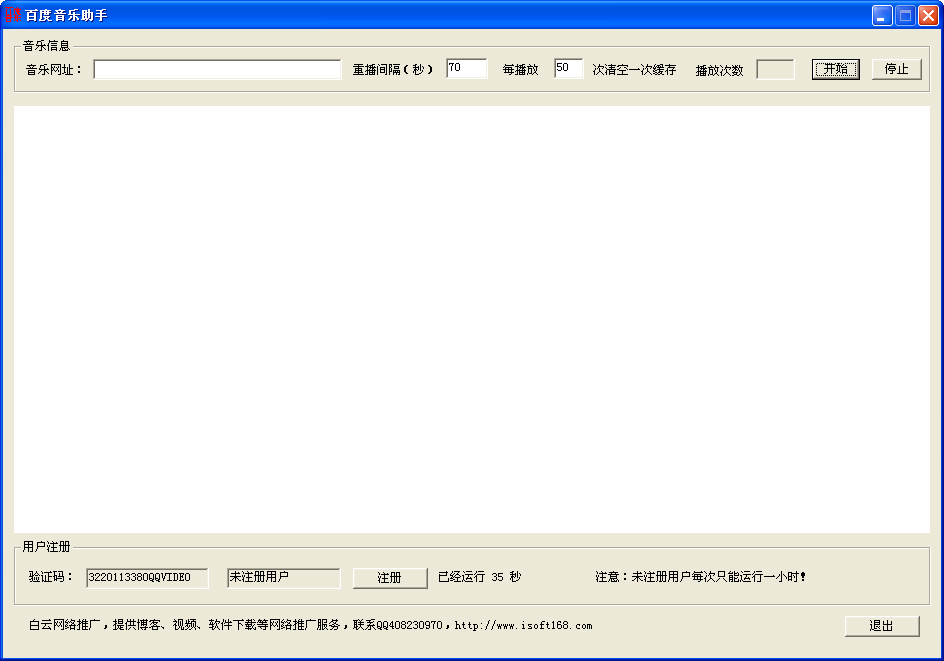Click the 次清空一次缓存 label

click(x=635, y=70)
